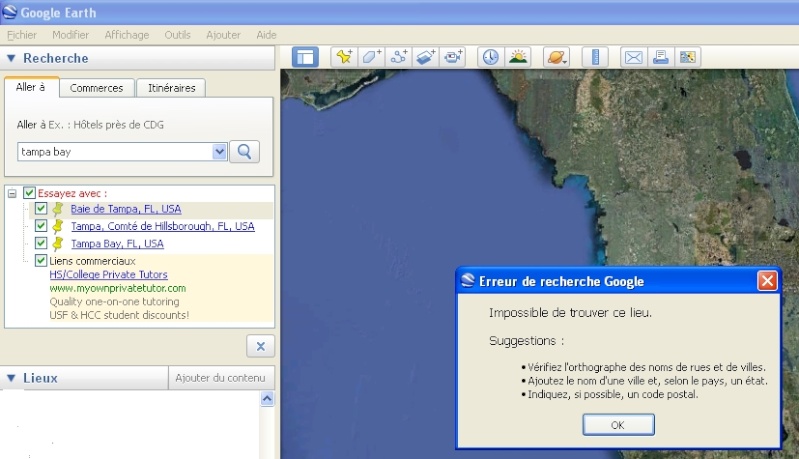
Task: Uncheck the Baie de Tampa, FL, USA checkbox
Action: (x=41, y=208)
